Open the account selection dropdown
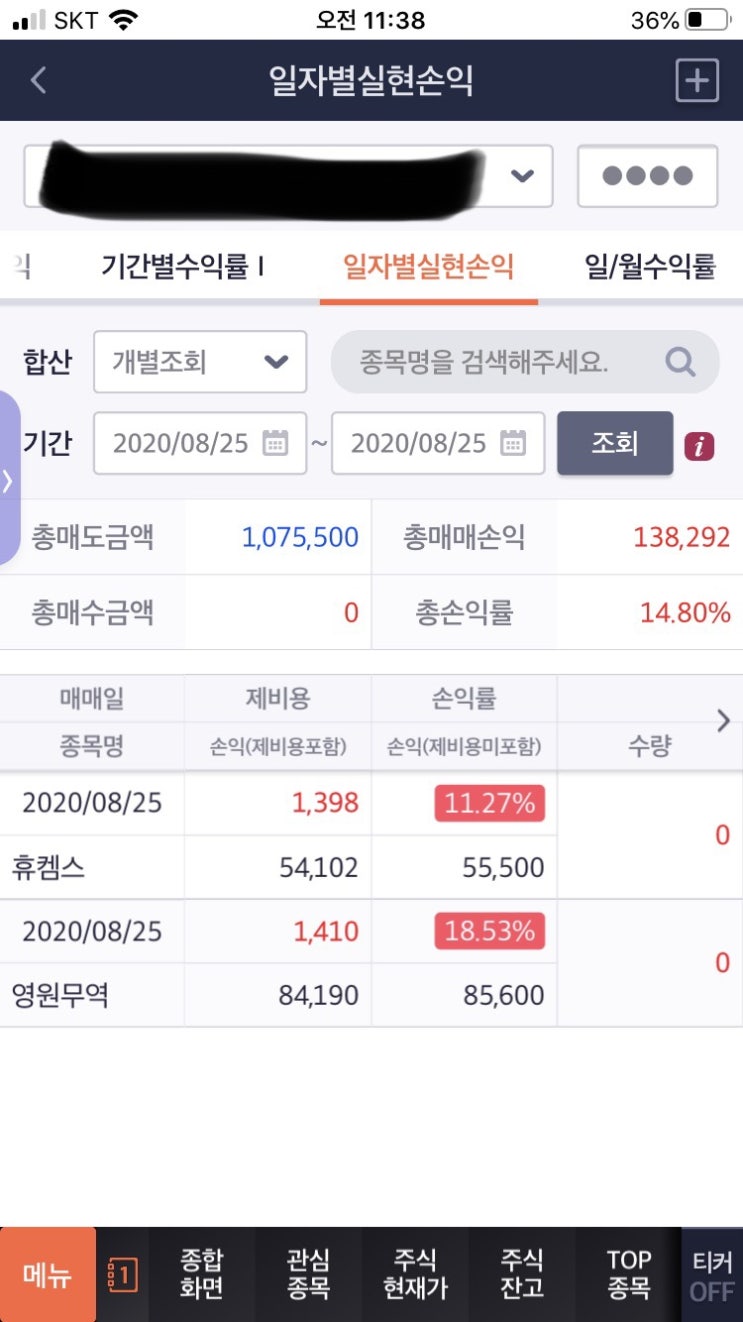 coord(288,176)
